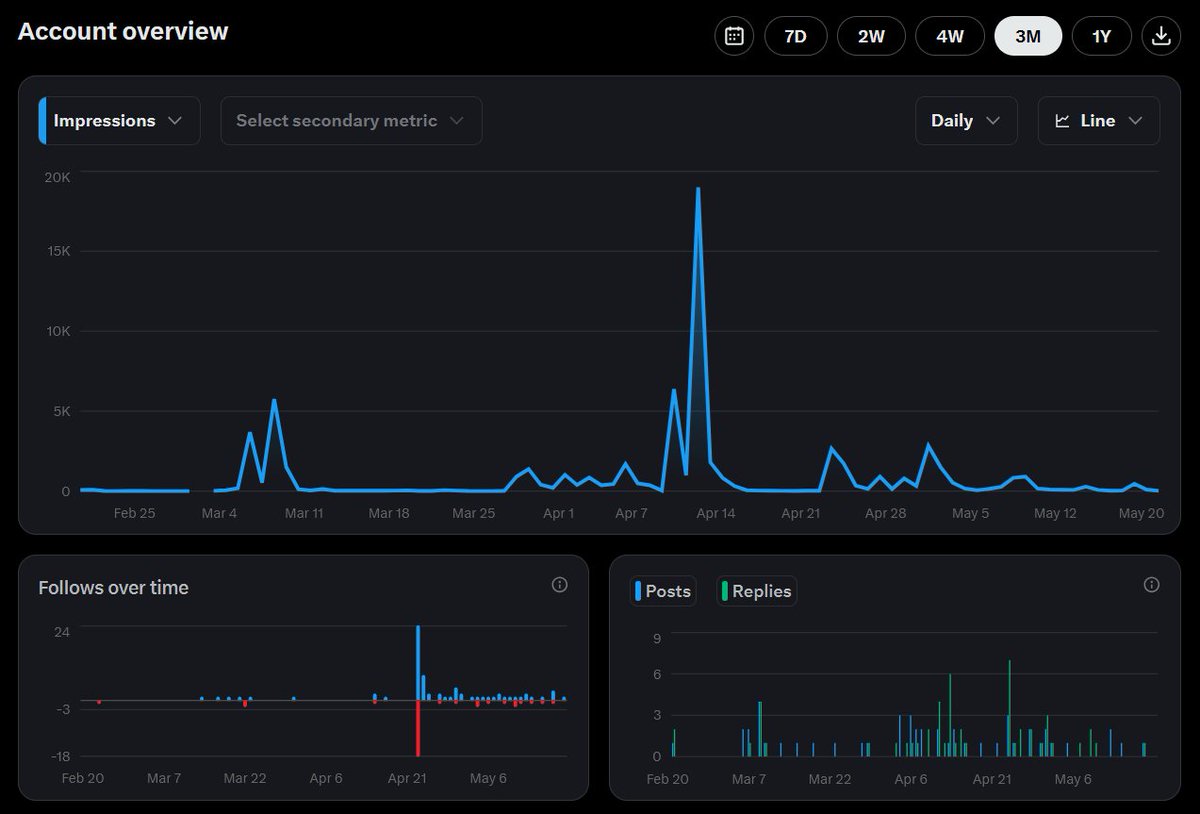Click the Mar 18 date label
The image size is (1200, 814).
click(389, 513)
